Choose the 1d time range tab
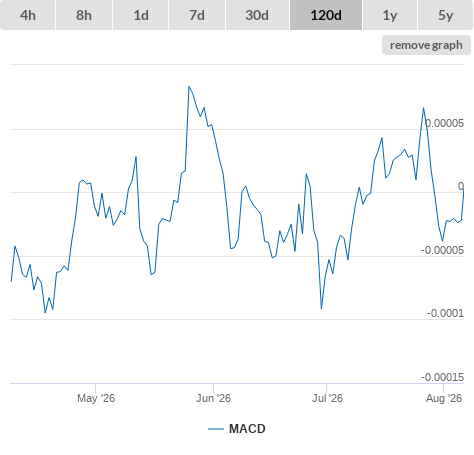The width and height of the screenshot is (474, 455). click(x=141, y=15)
